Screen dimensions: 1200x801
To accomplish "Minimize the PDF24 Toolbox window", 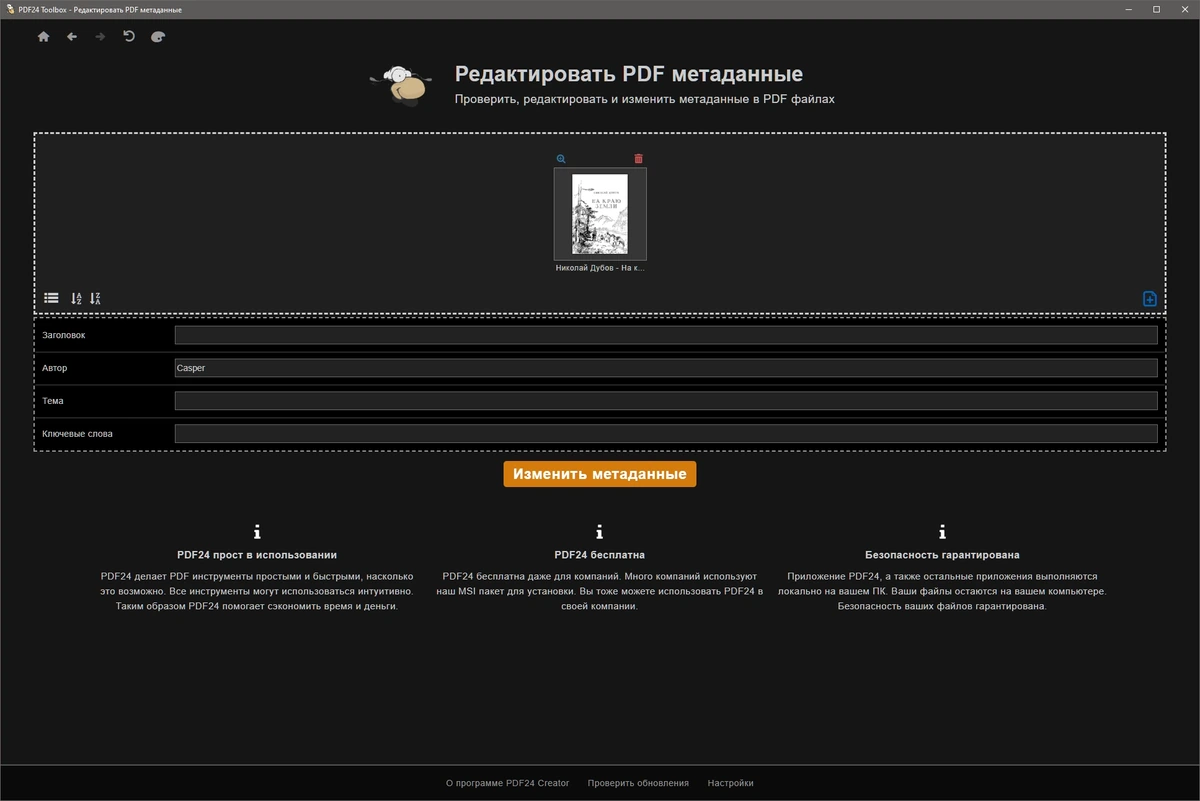I will [x=1129, y=9].
